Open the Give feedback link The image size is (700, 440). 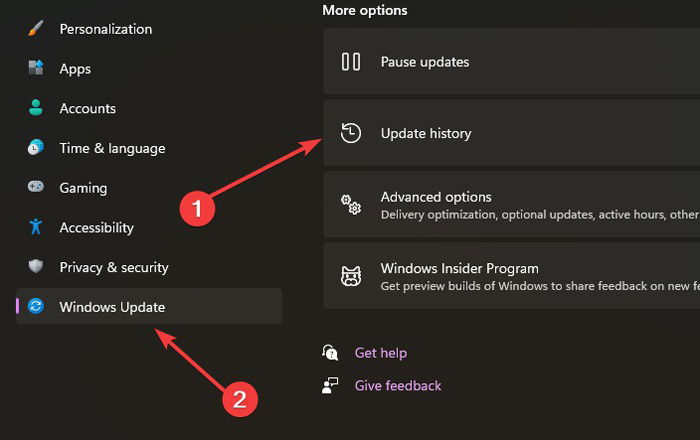398,386
